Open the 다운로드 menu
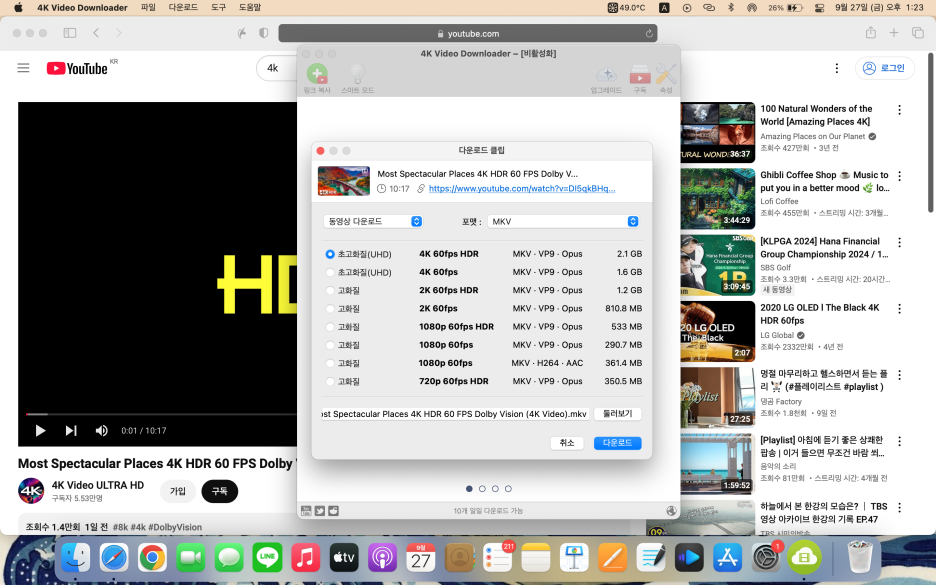Viewport: 936px width, 585px height. click(x=183, y=7)
